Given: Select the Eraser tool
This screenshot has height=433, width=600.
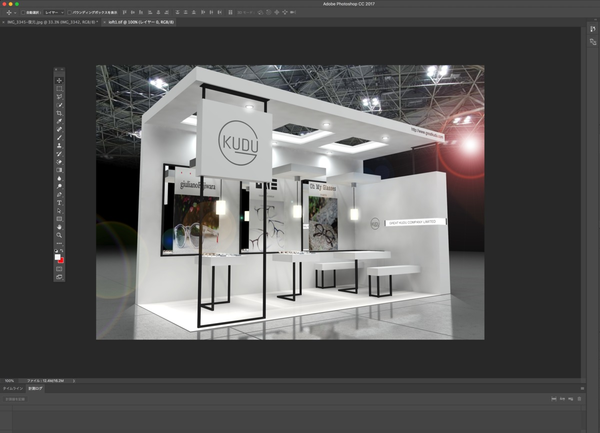Looking at the screenshot, I should tap(59, 162).
